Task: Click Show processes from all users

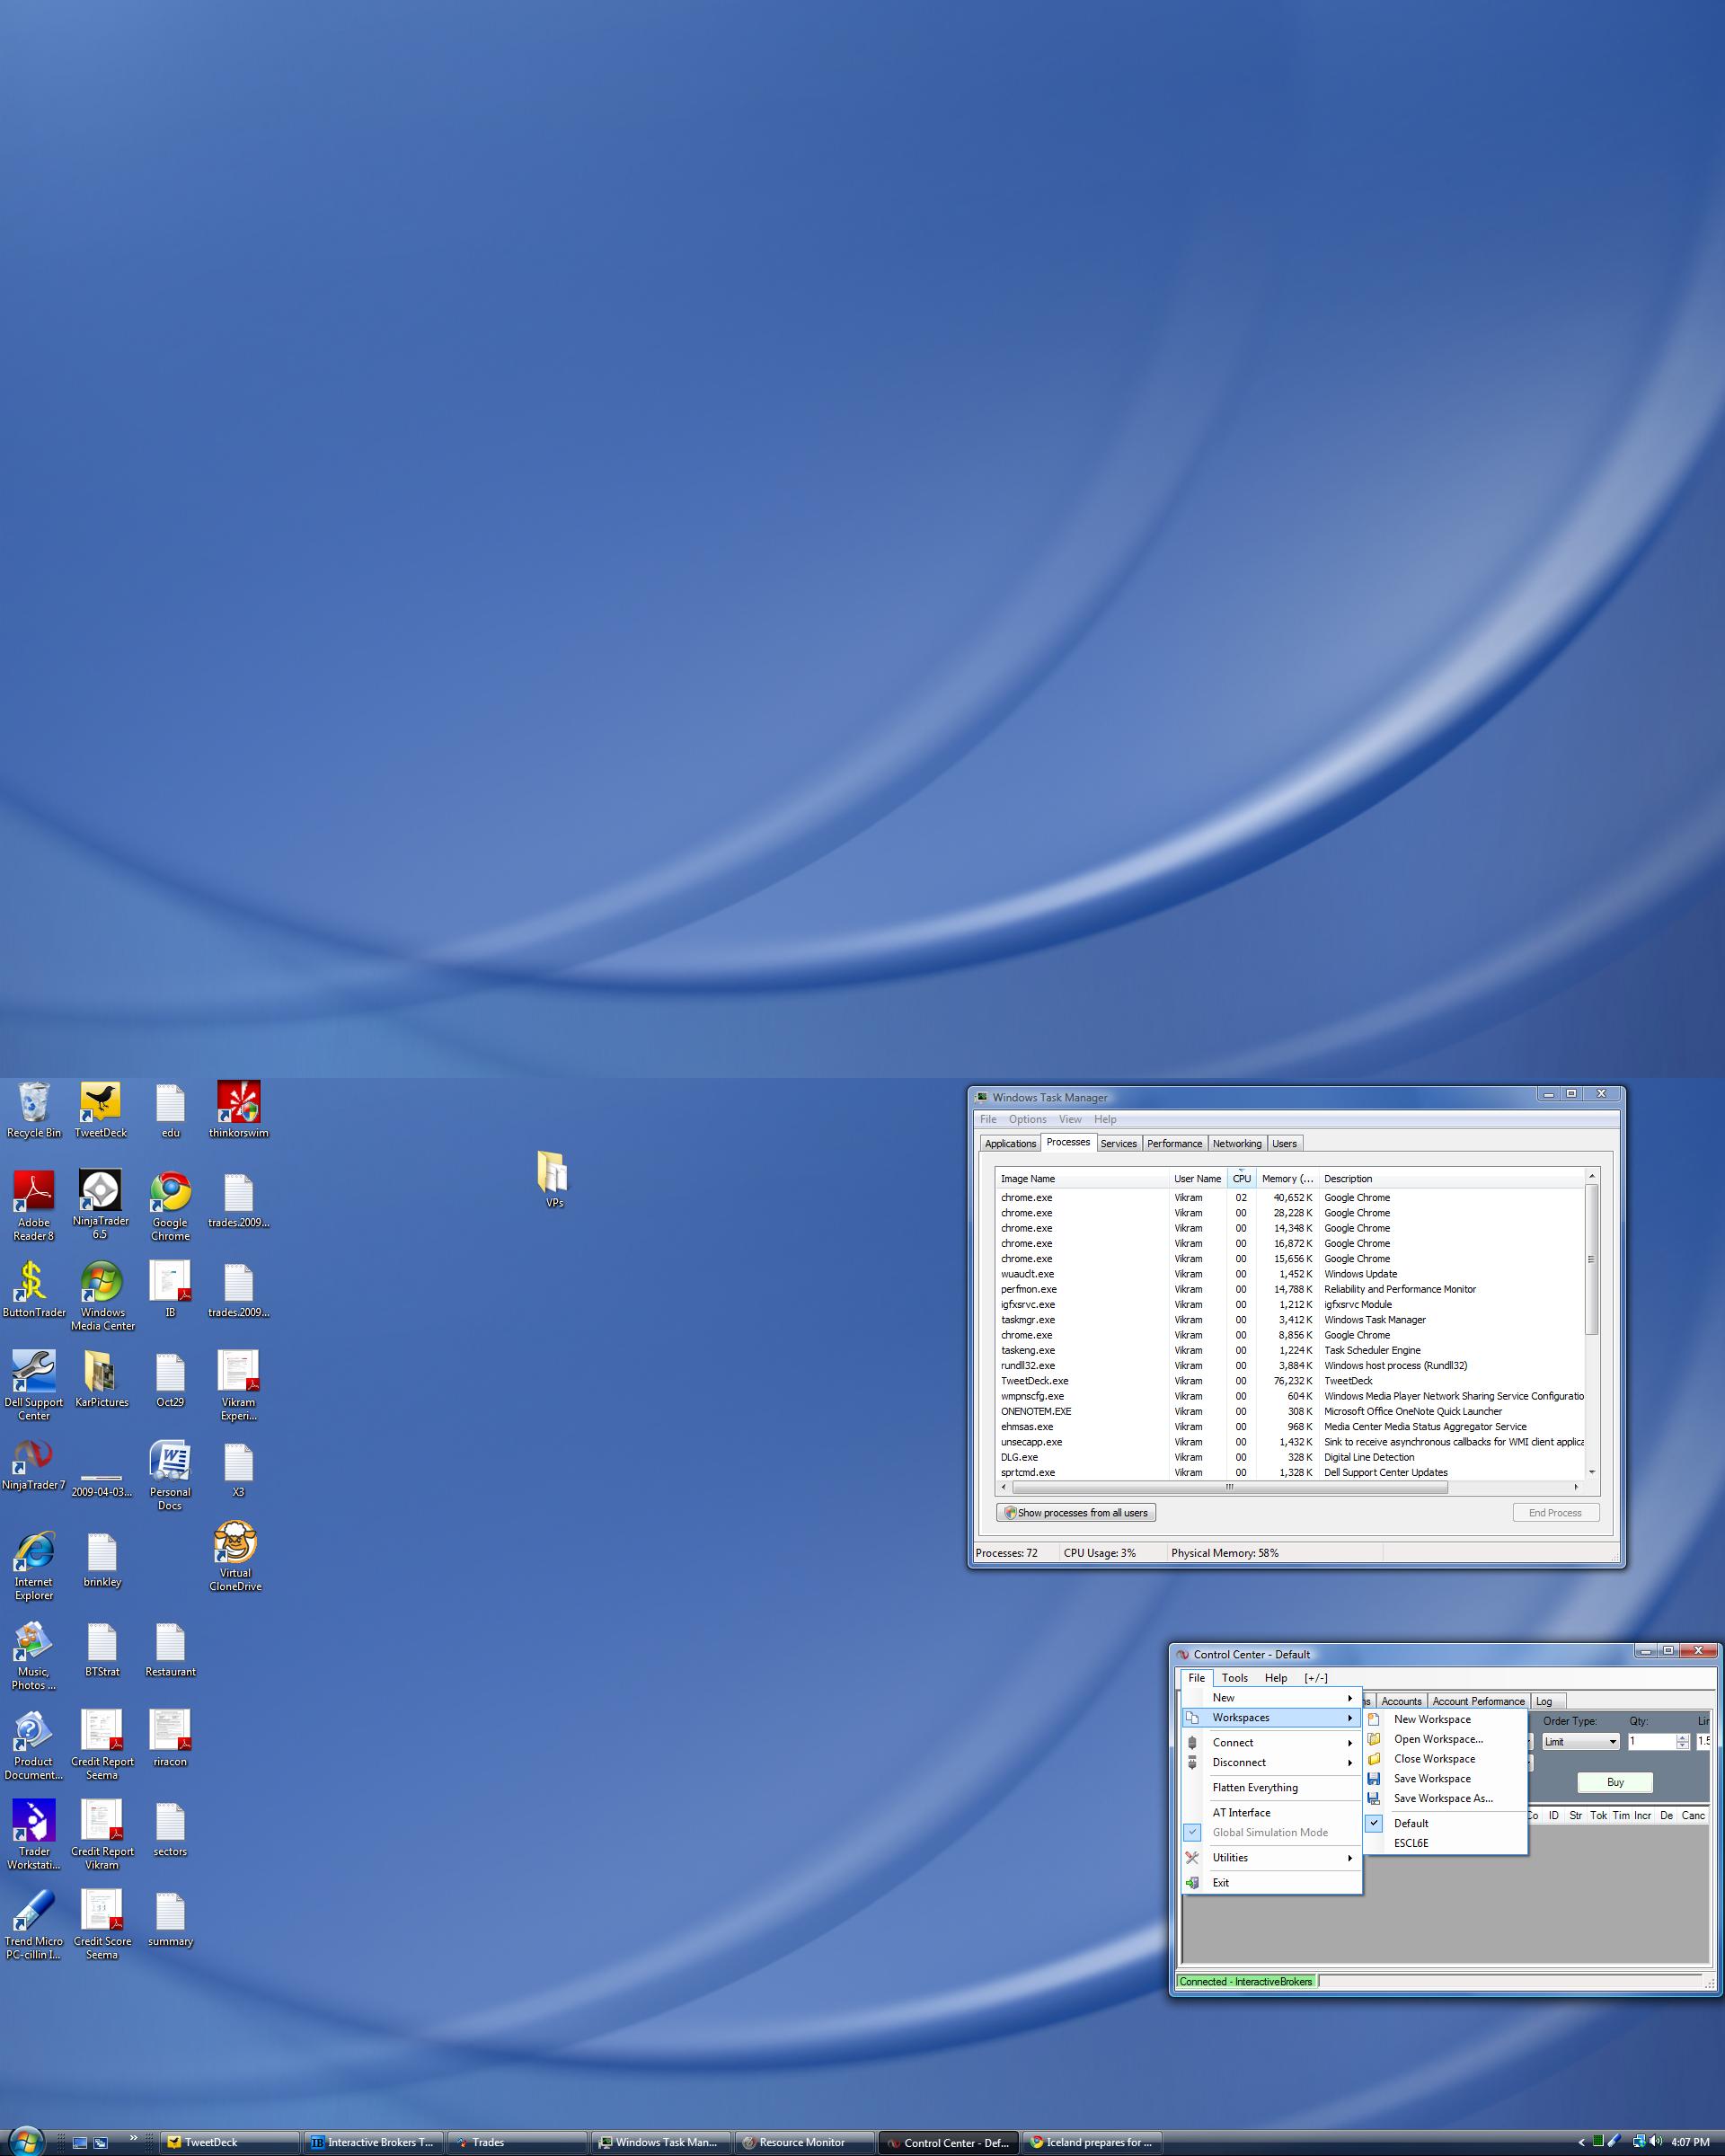Action: [x=1076, y=1513]
